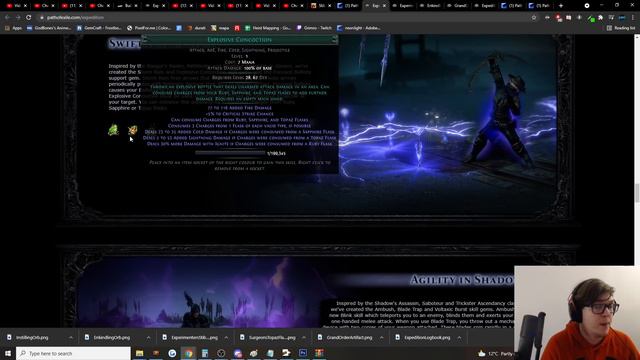
Task: Switch to the Experimenters tab
Action: tap(403, 6)
